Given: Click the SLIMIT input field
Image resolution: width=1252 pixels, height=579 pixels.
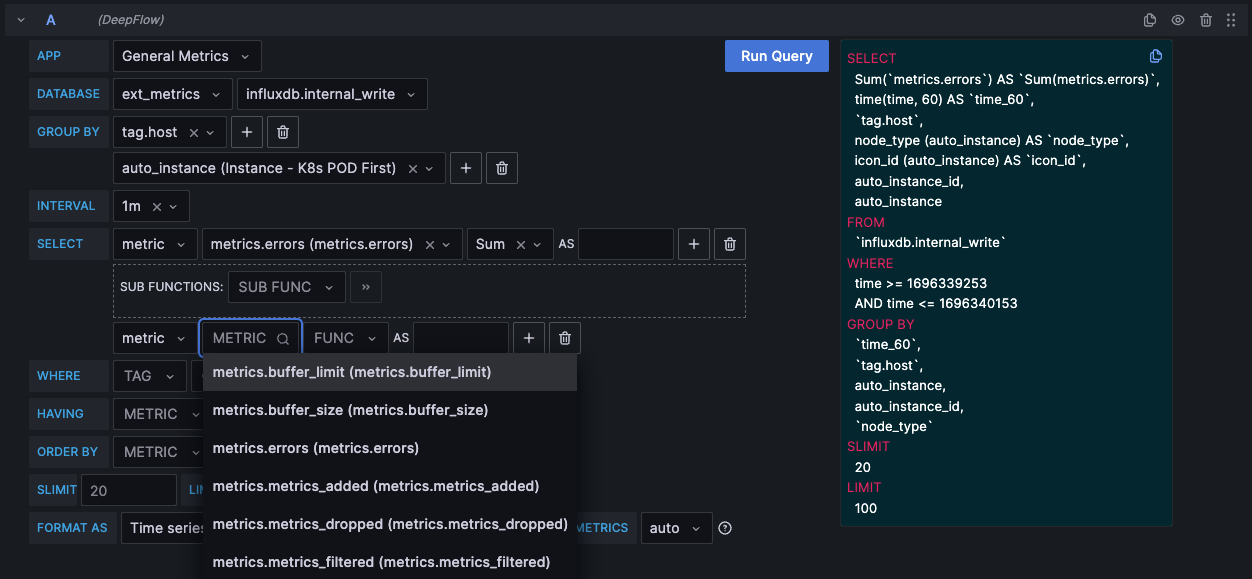Looking at the screenshot, I should 128,490.
